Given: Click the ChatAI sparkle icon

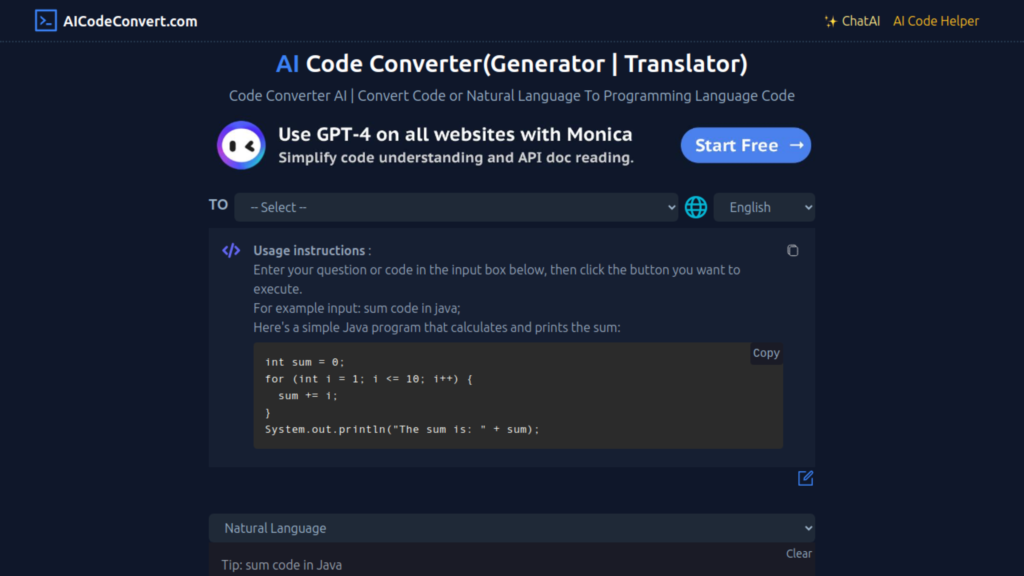Looking at the screenshot, I should [830, 22].
